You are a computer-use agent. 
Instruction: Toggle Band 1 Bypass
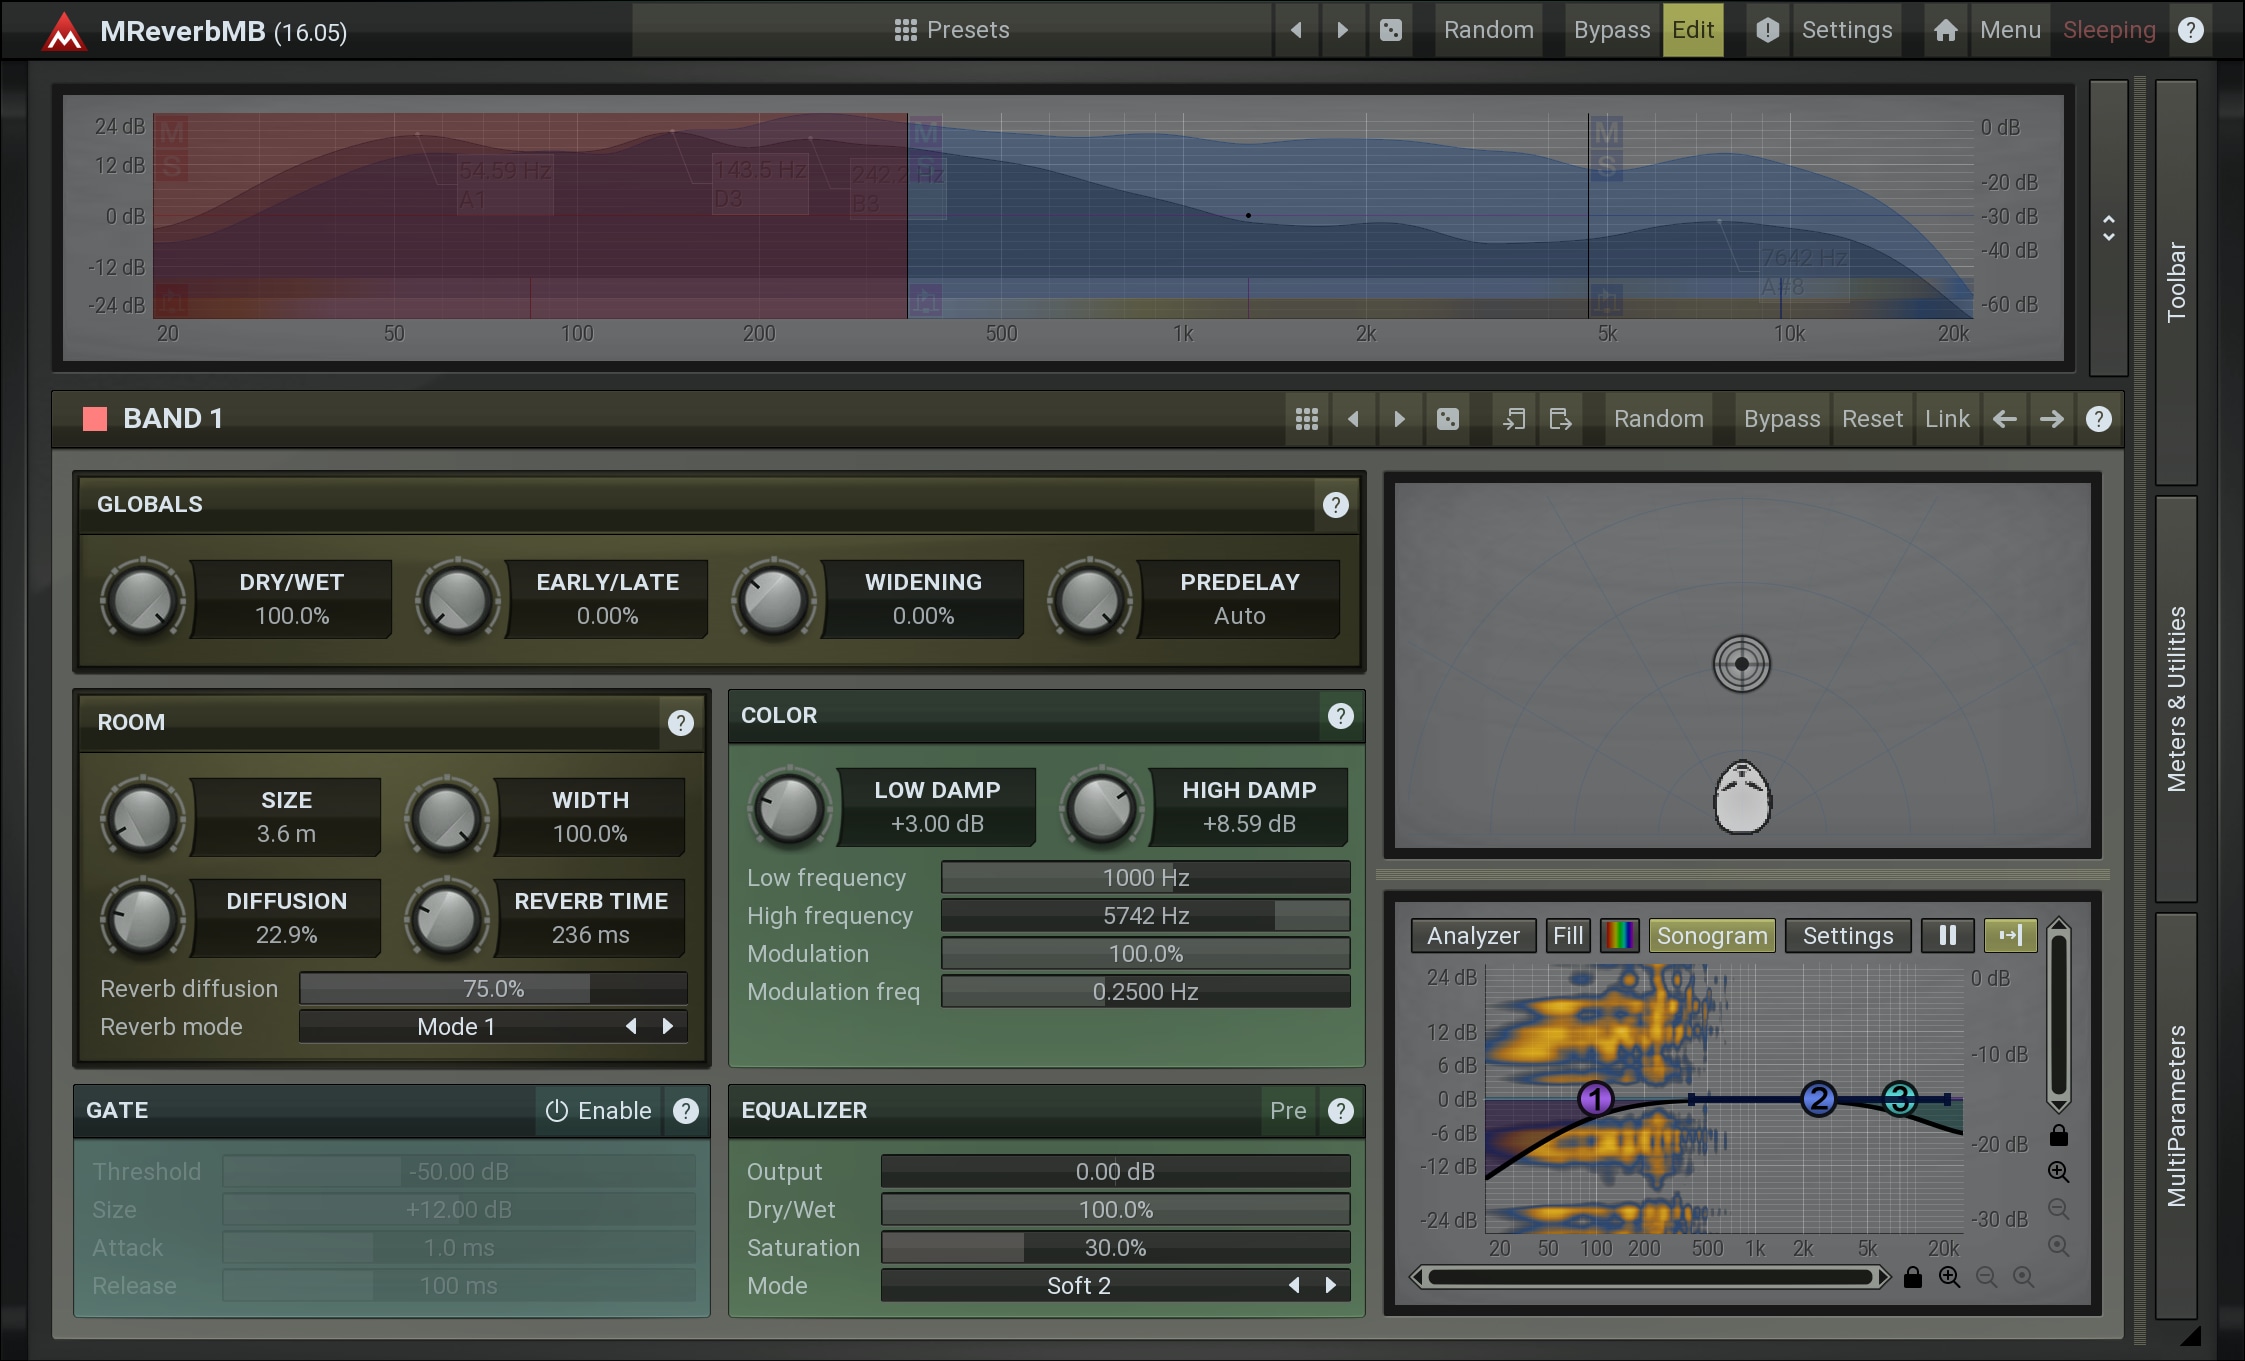1781,419
